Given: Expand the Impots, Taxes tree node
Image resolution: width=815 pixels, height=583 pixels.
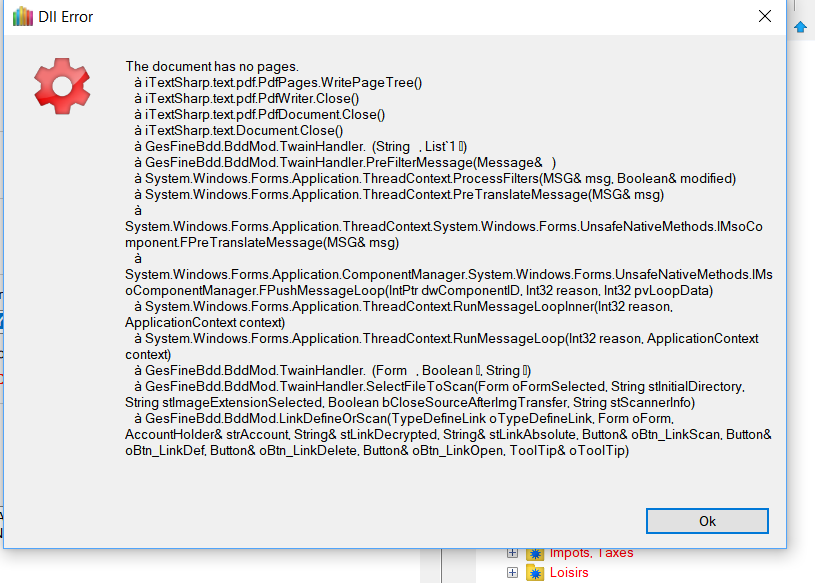Looking at the screenshot, I should pyautogui.click(x=513, y=553).
